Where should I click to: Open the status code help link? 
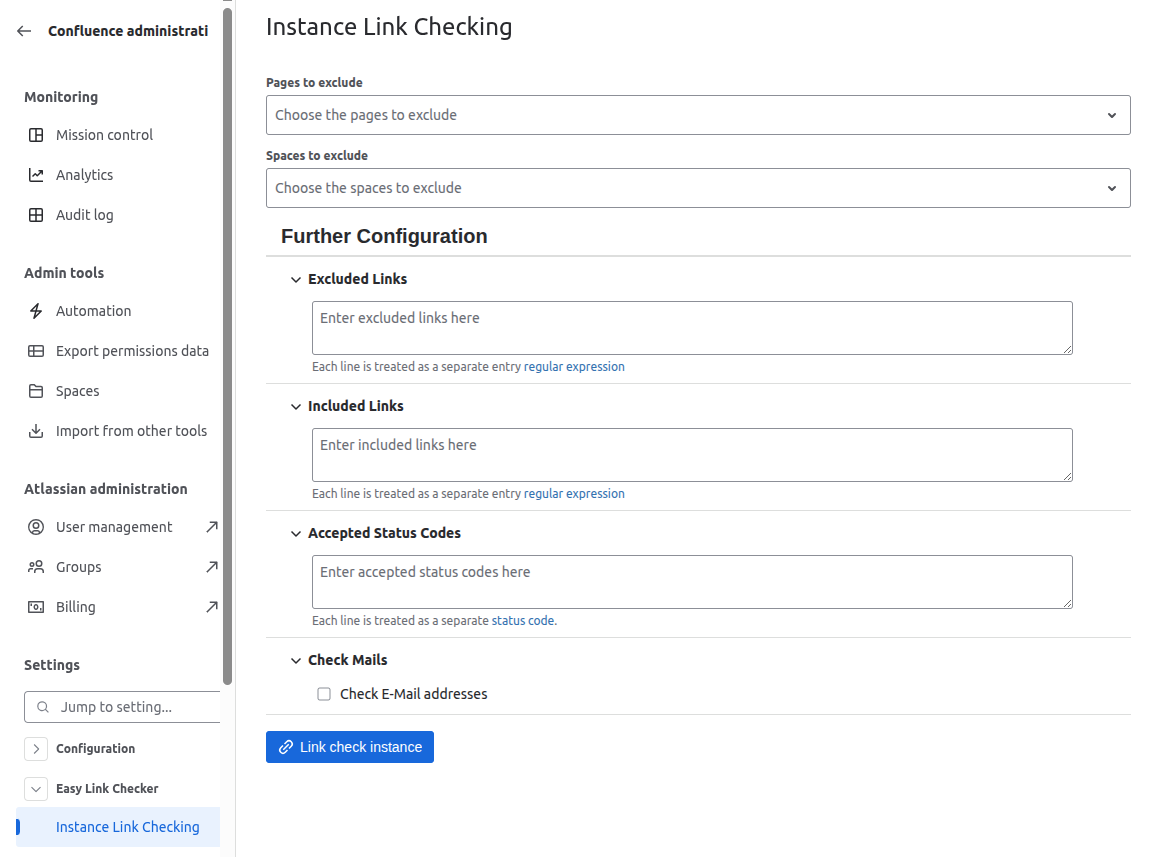pos(522,621)
